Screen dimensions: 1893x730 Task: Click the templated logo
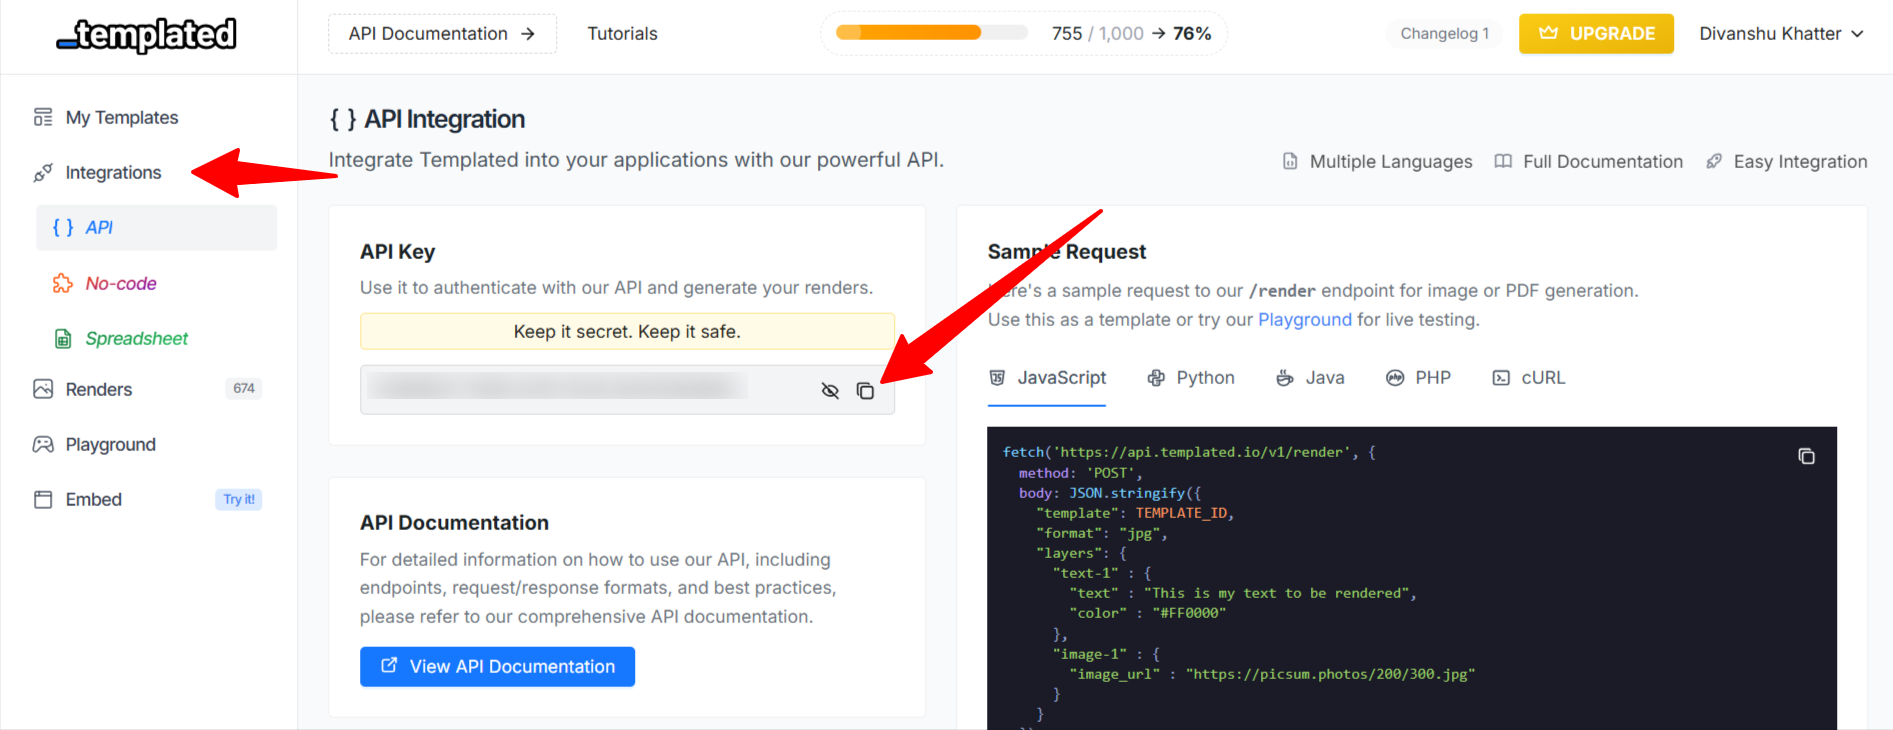point(147,35)
